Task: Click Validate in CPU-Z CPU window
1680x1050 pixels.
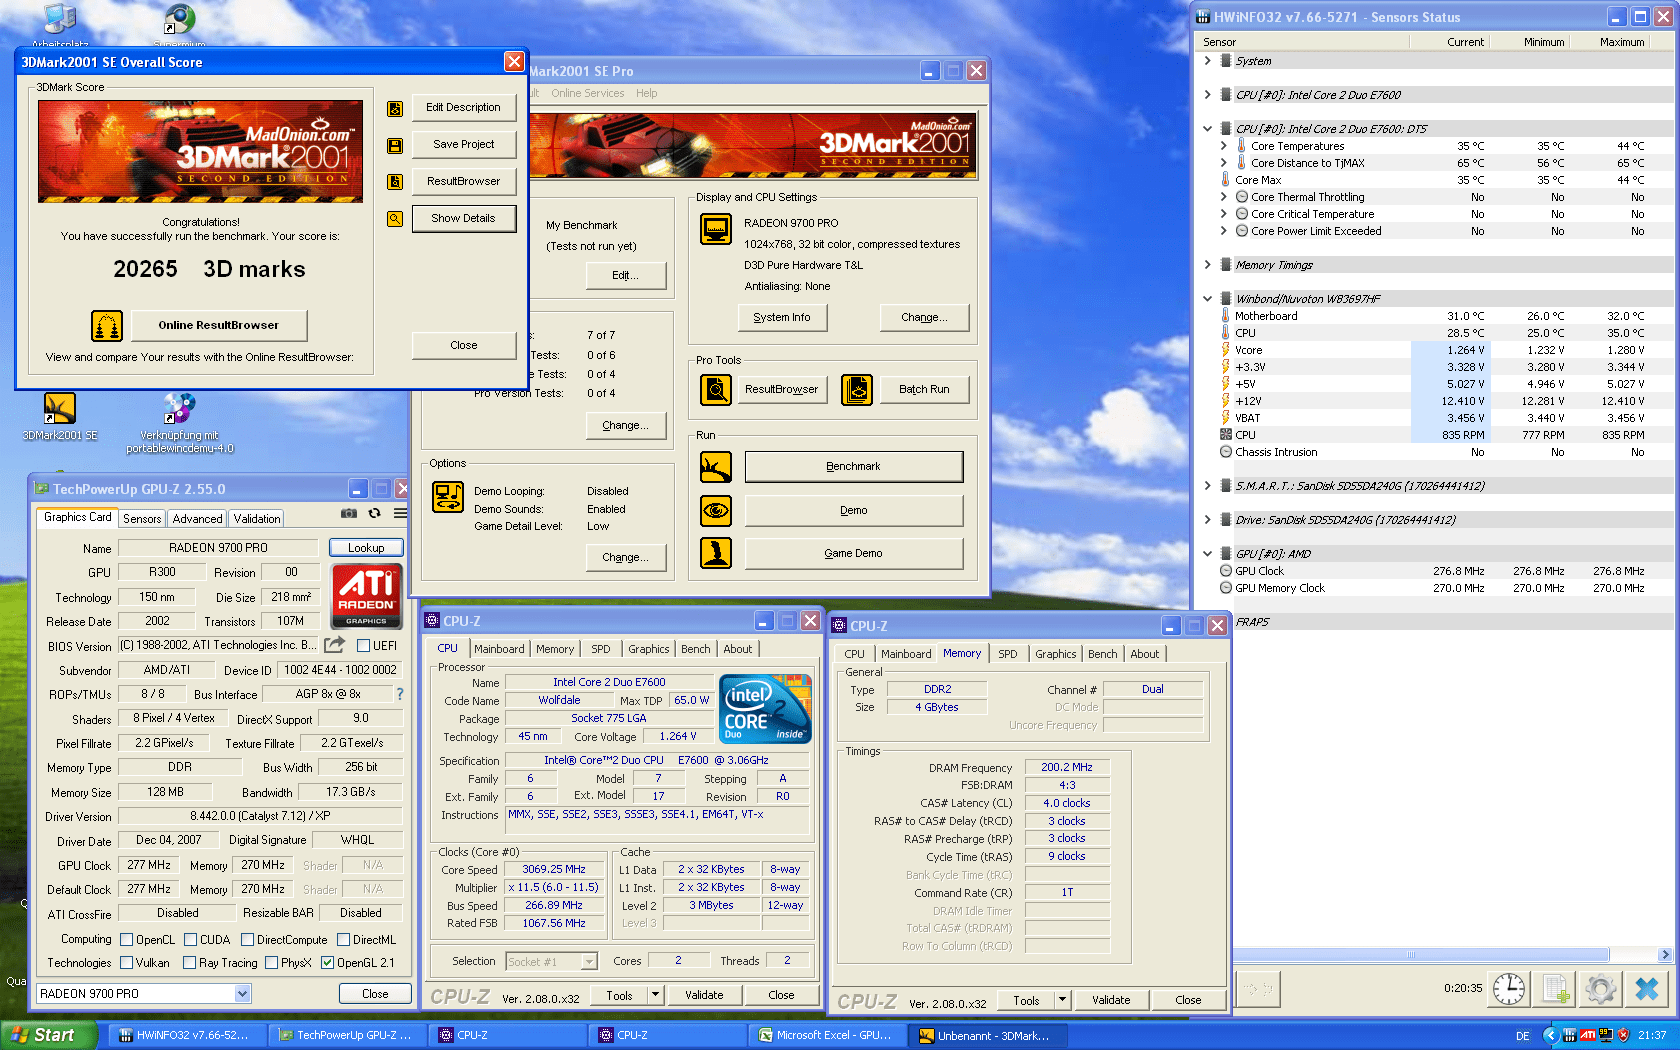Action: point(704,995)
